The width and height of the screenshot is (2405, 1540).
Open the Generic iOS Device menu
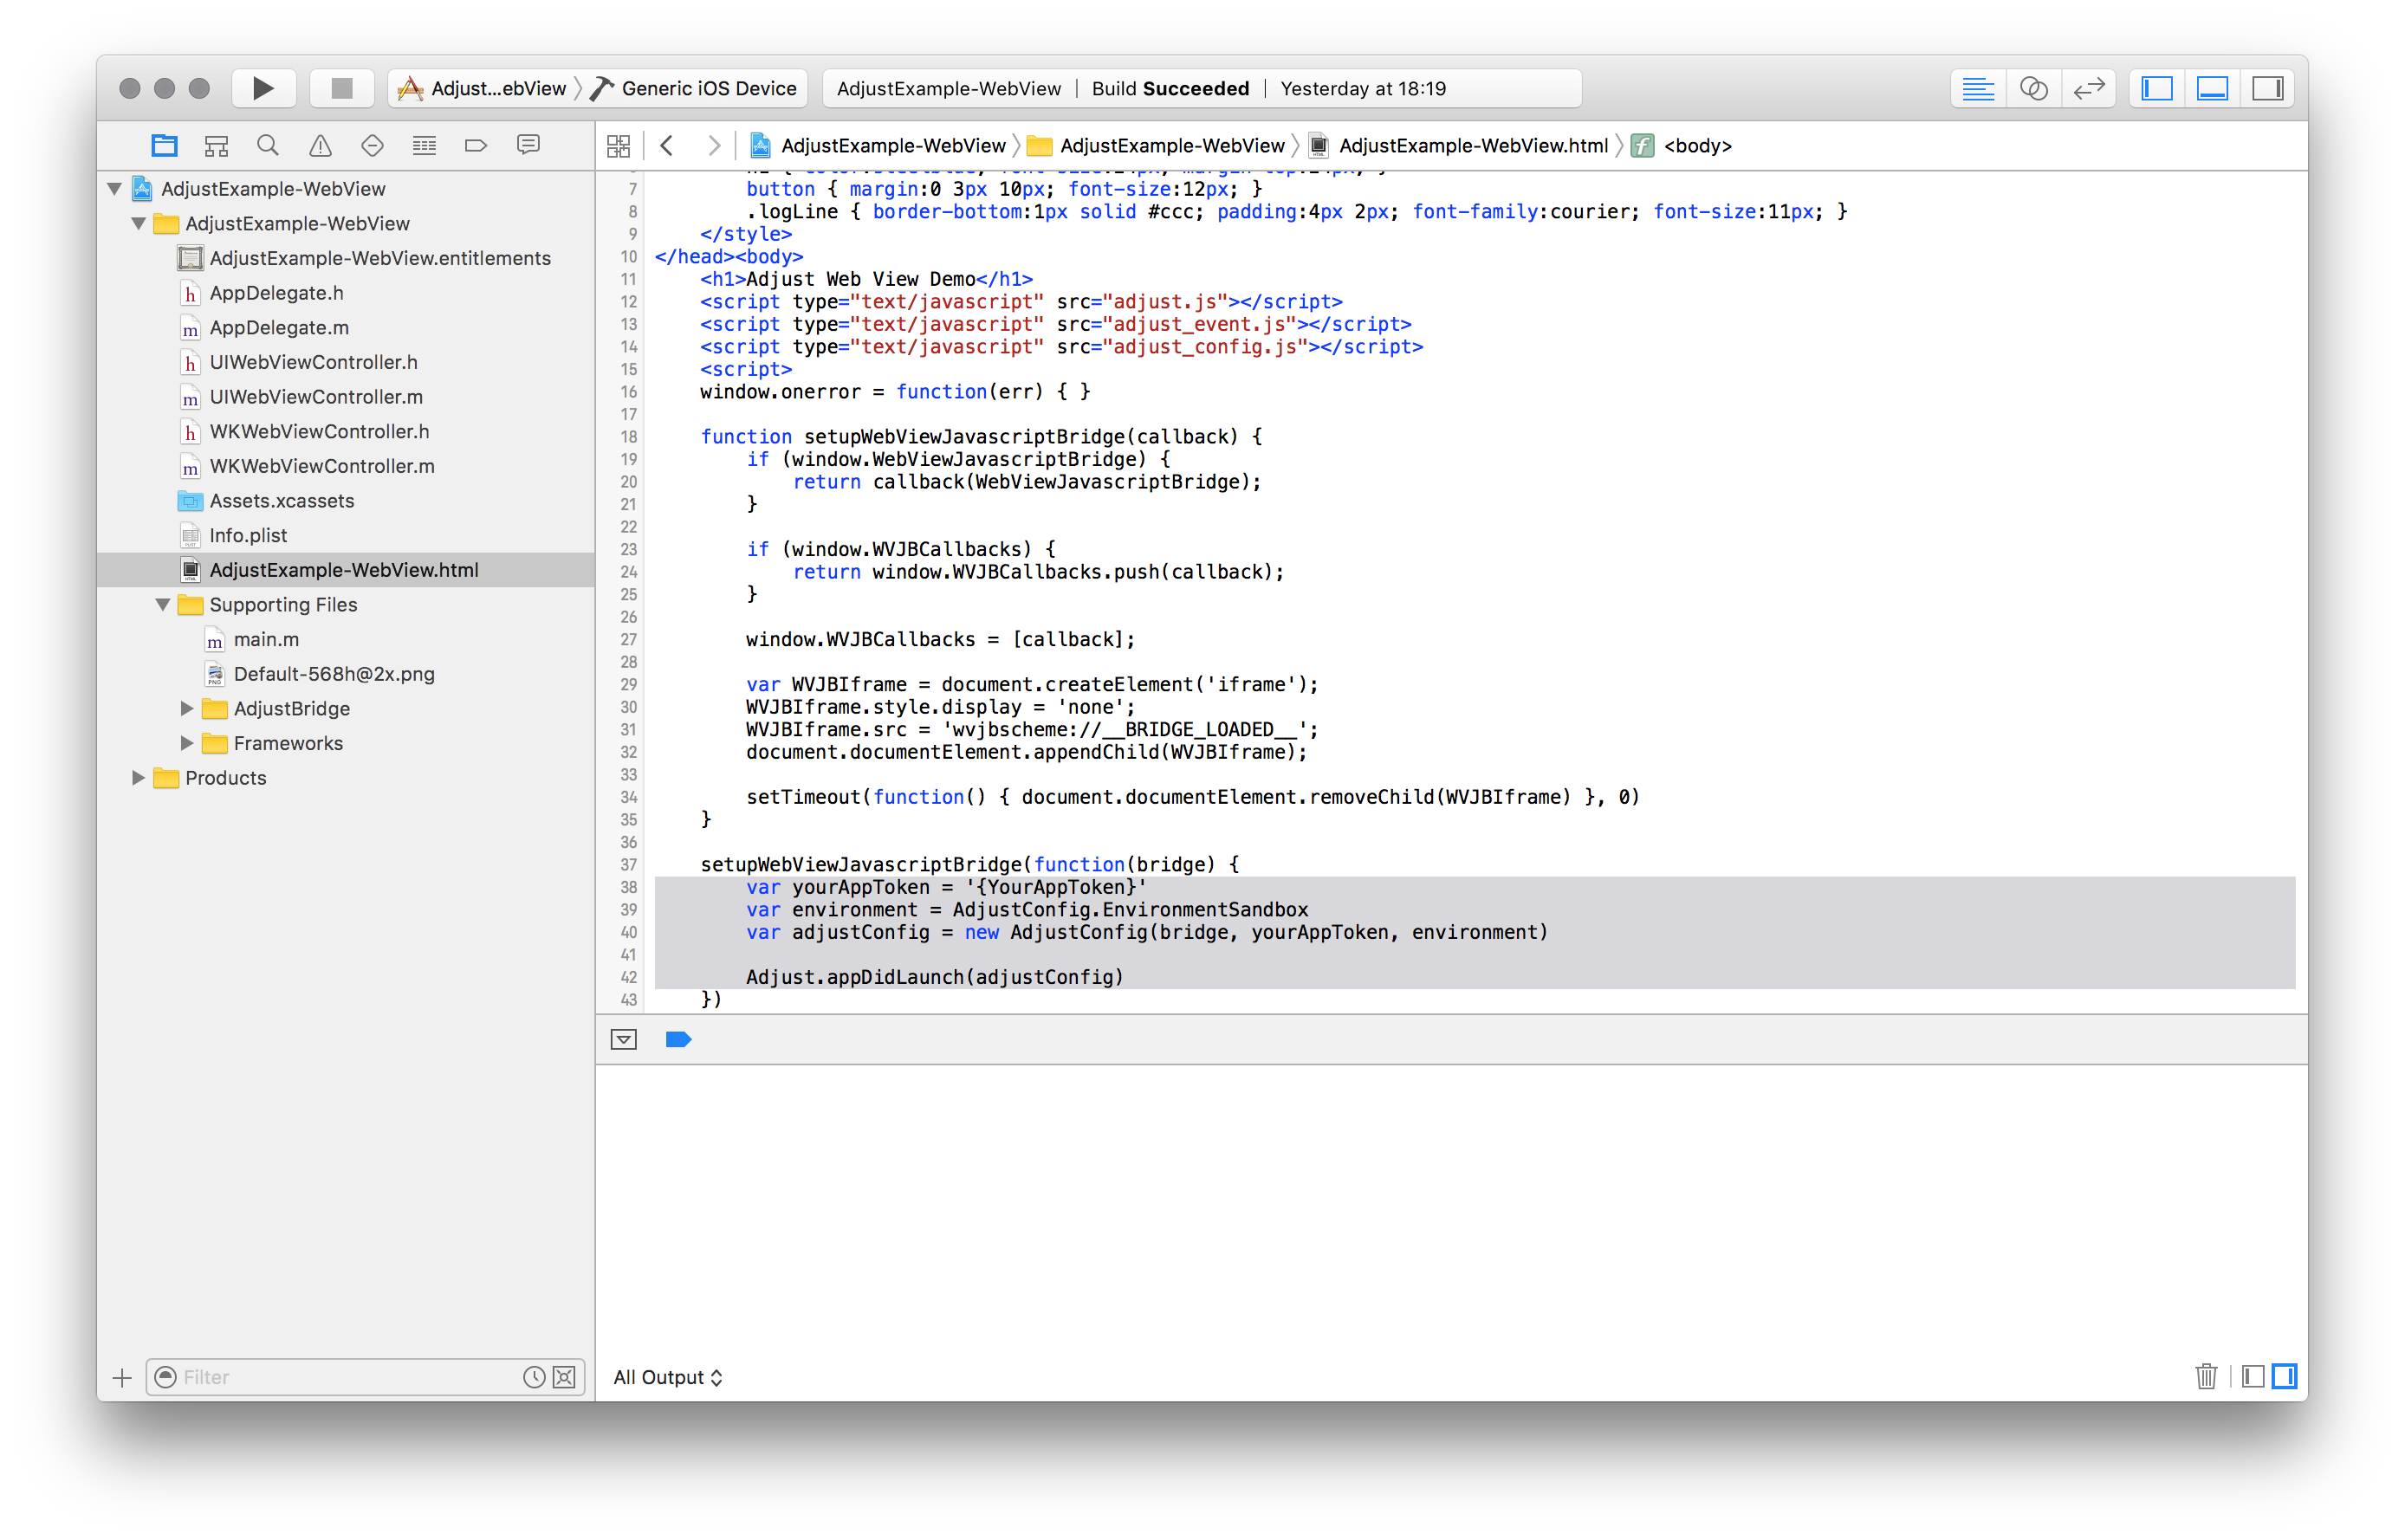coord(706,87)
